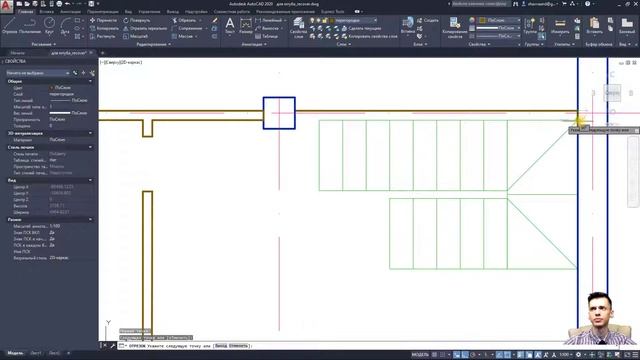Screen dimensions: 640x360
Task: Open the Вставка ribbon tab
Action: click(x=46, y=12)
